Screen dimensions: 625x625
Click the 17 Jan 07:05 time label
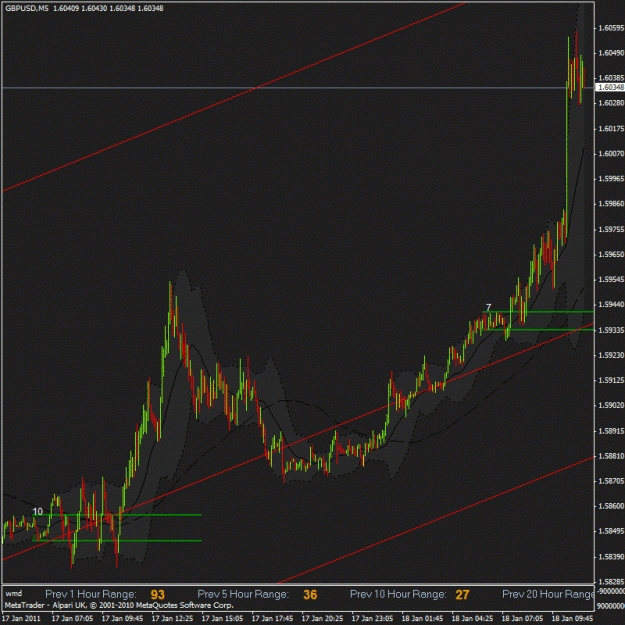point(72,618)
